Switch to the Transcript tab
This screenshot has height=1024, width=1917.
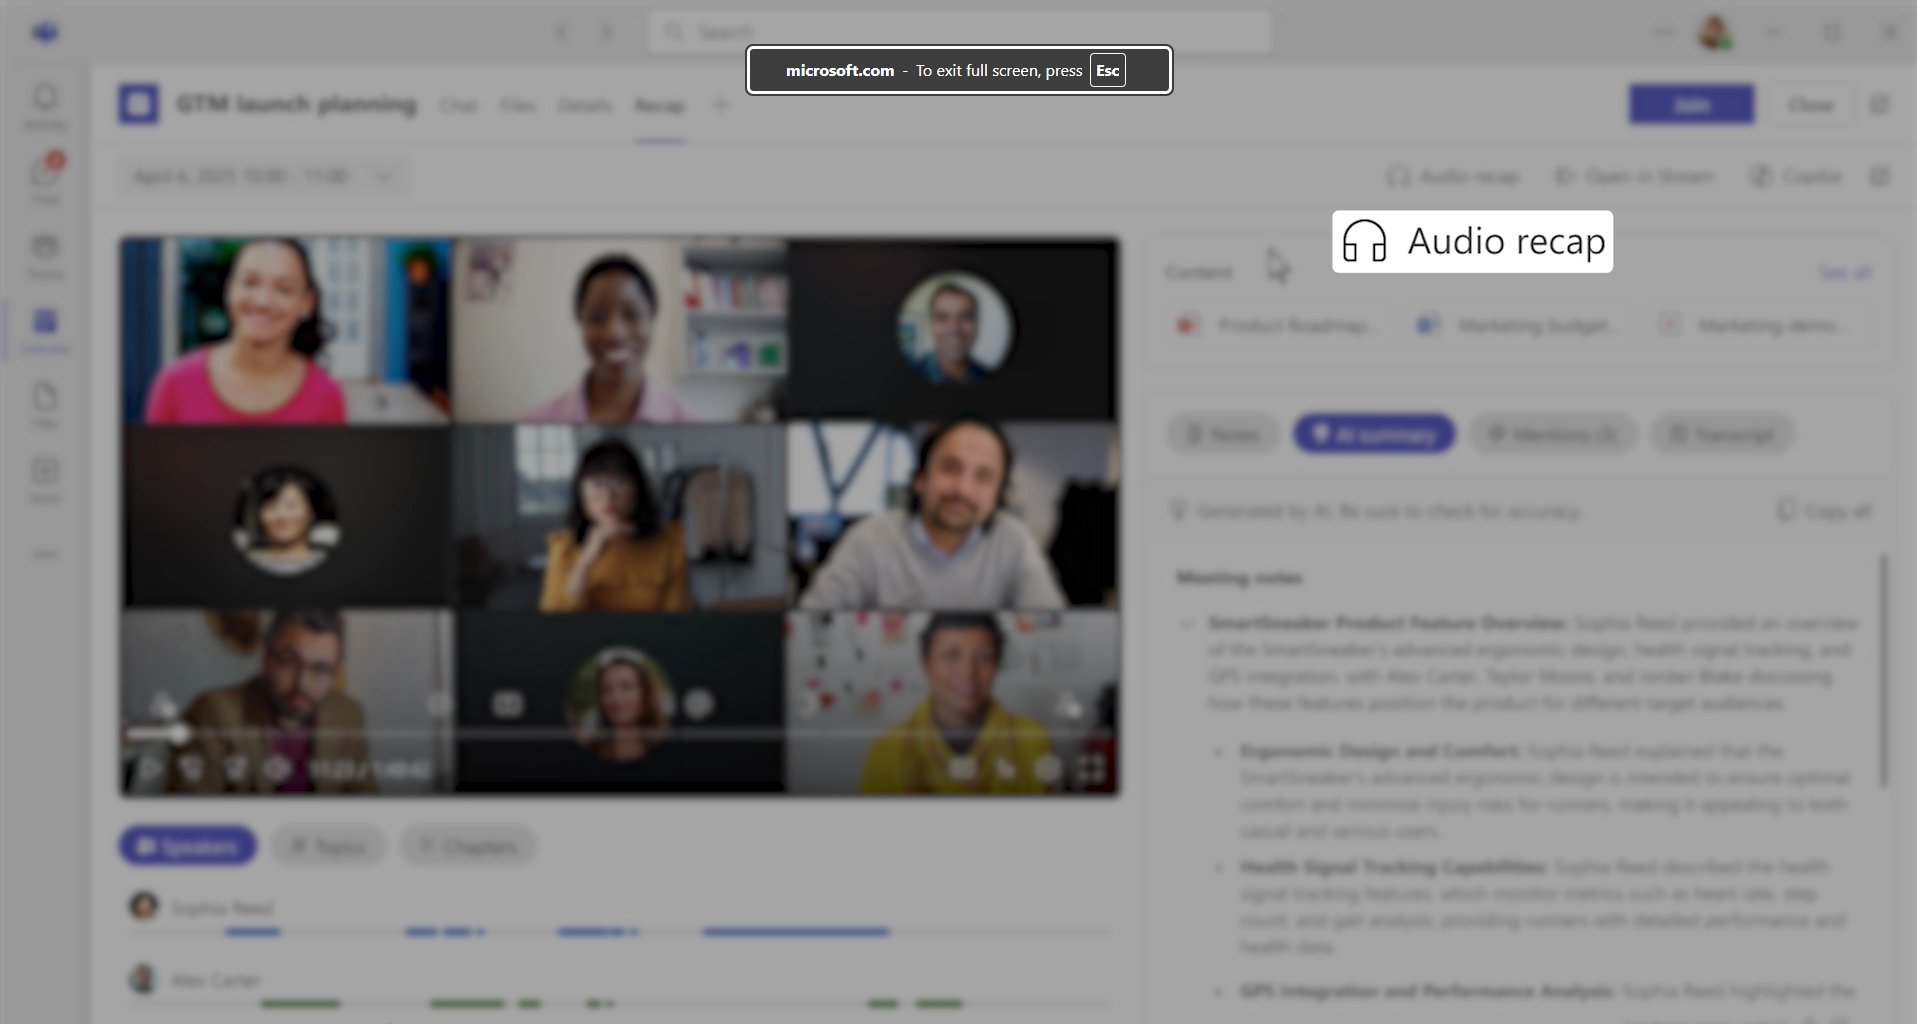[1722, 434]
